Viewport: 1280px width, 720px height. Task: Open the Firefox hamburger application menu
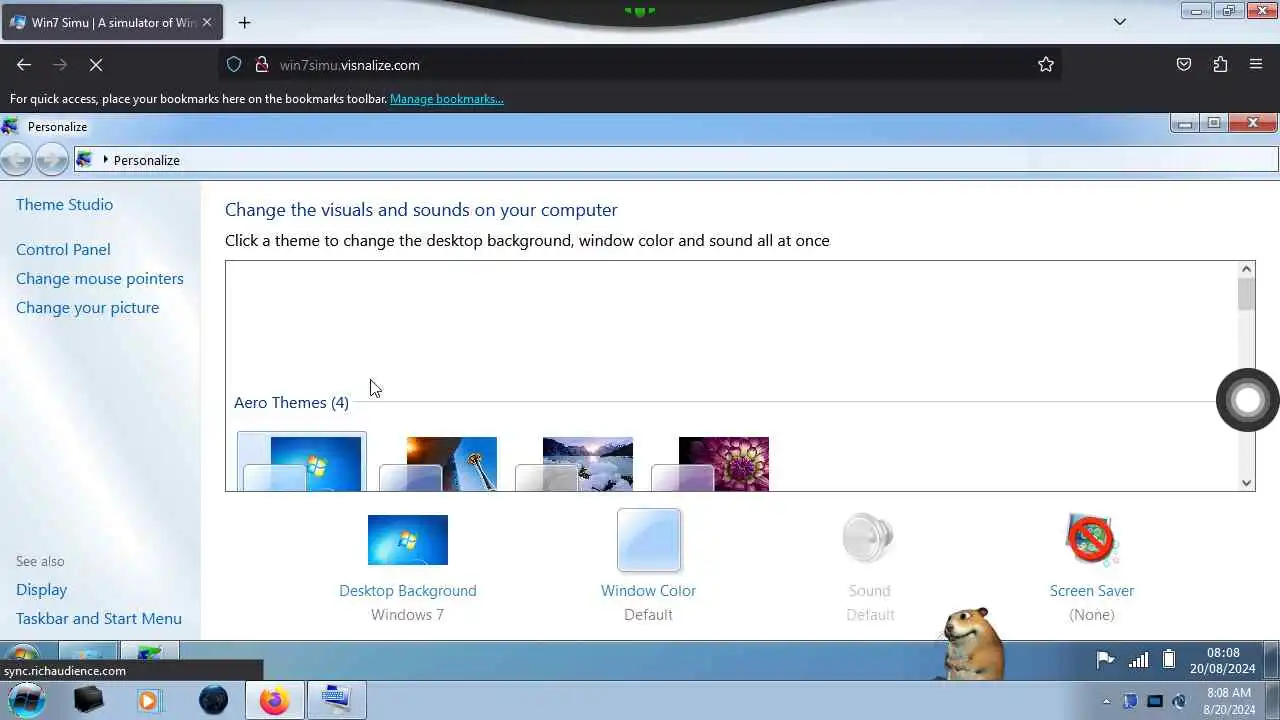[1256, 64]
